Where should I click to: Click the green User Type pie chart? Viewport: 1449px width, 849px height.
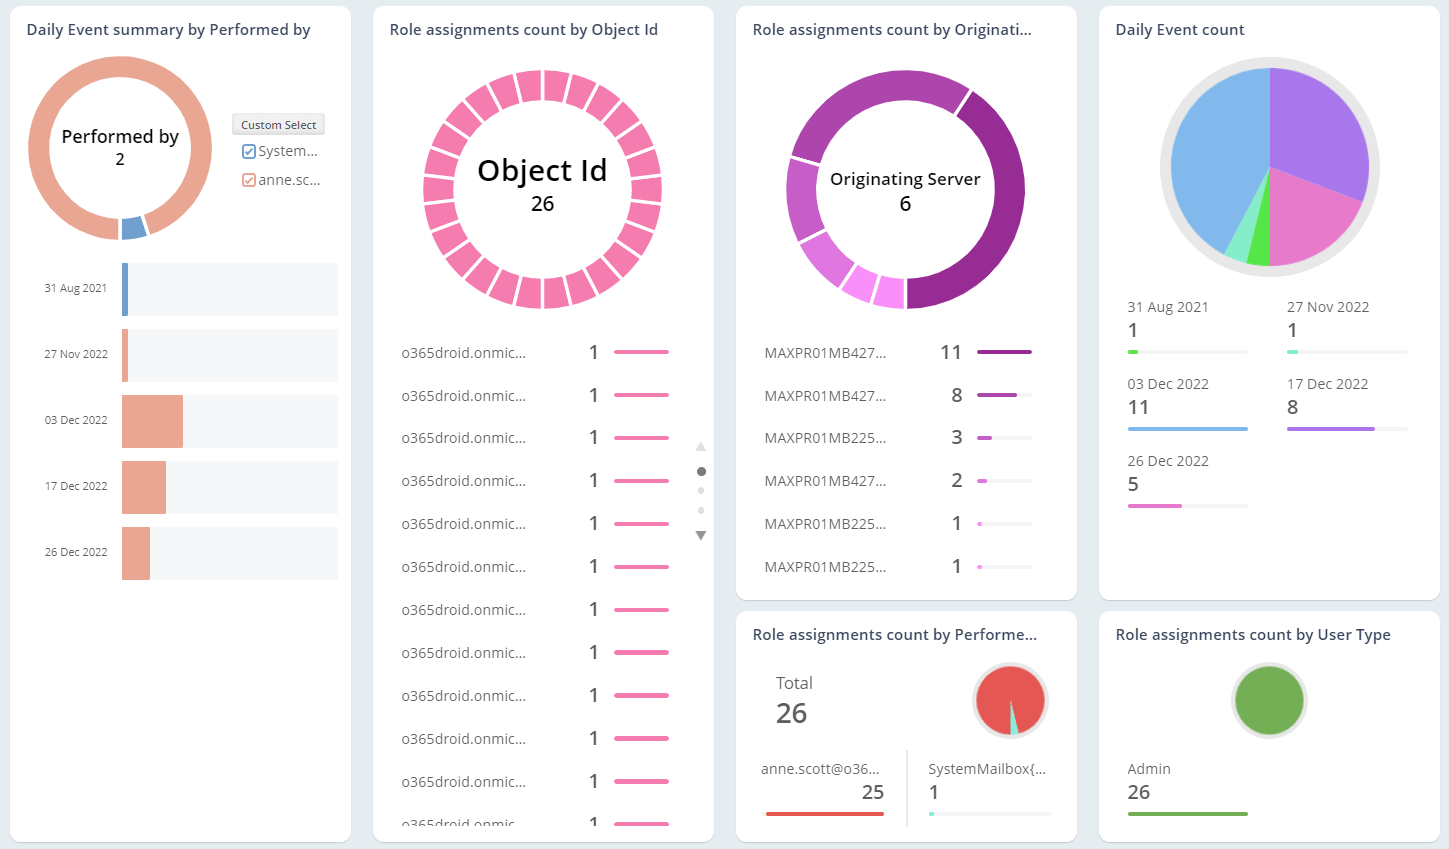coord(1269,700)
